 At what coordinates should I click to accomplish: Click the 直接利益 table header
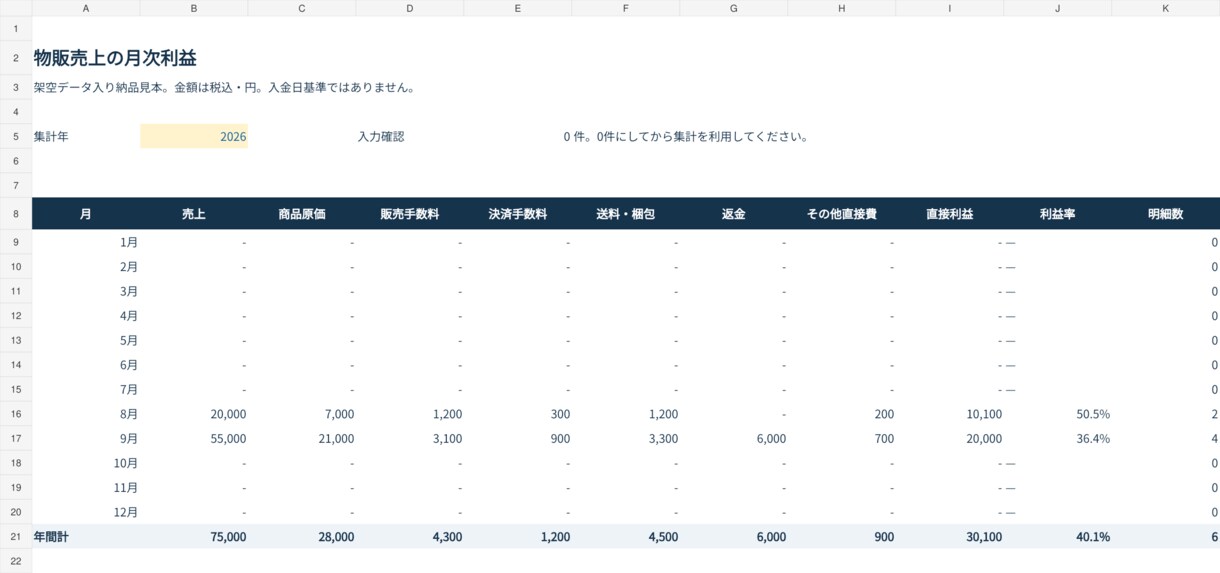(950, 214)
